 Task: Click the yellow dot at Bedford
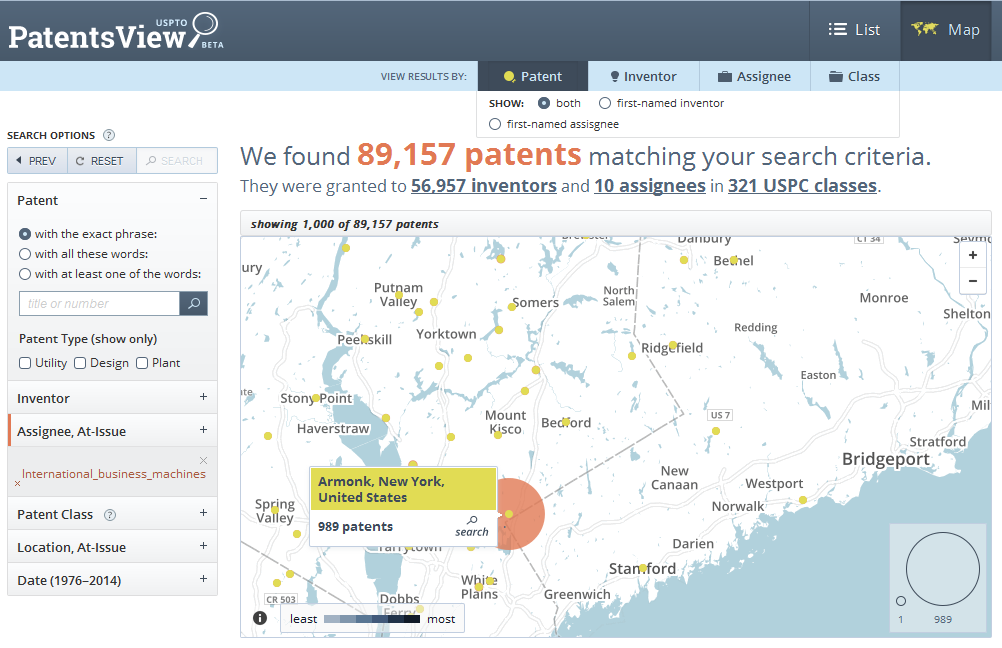[x=566, y=422]
